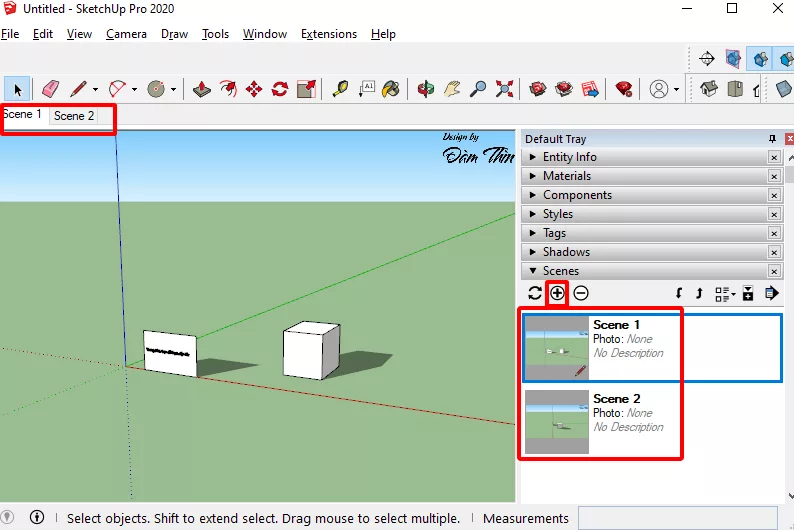Open the View menu
The width and height of the screenshot is (794, 530).
click(x=80, y=34)
